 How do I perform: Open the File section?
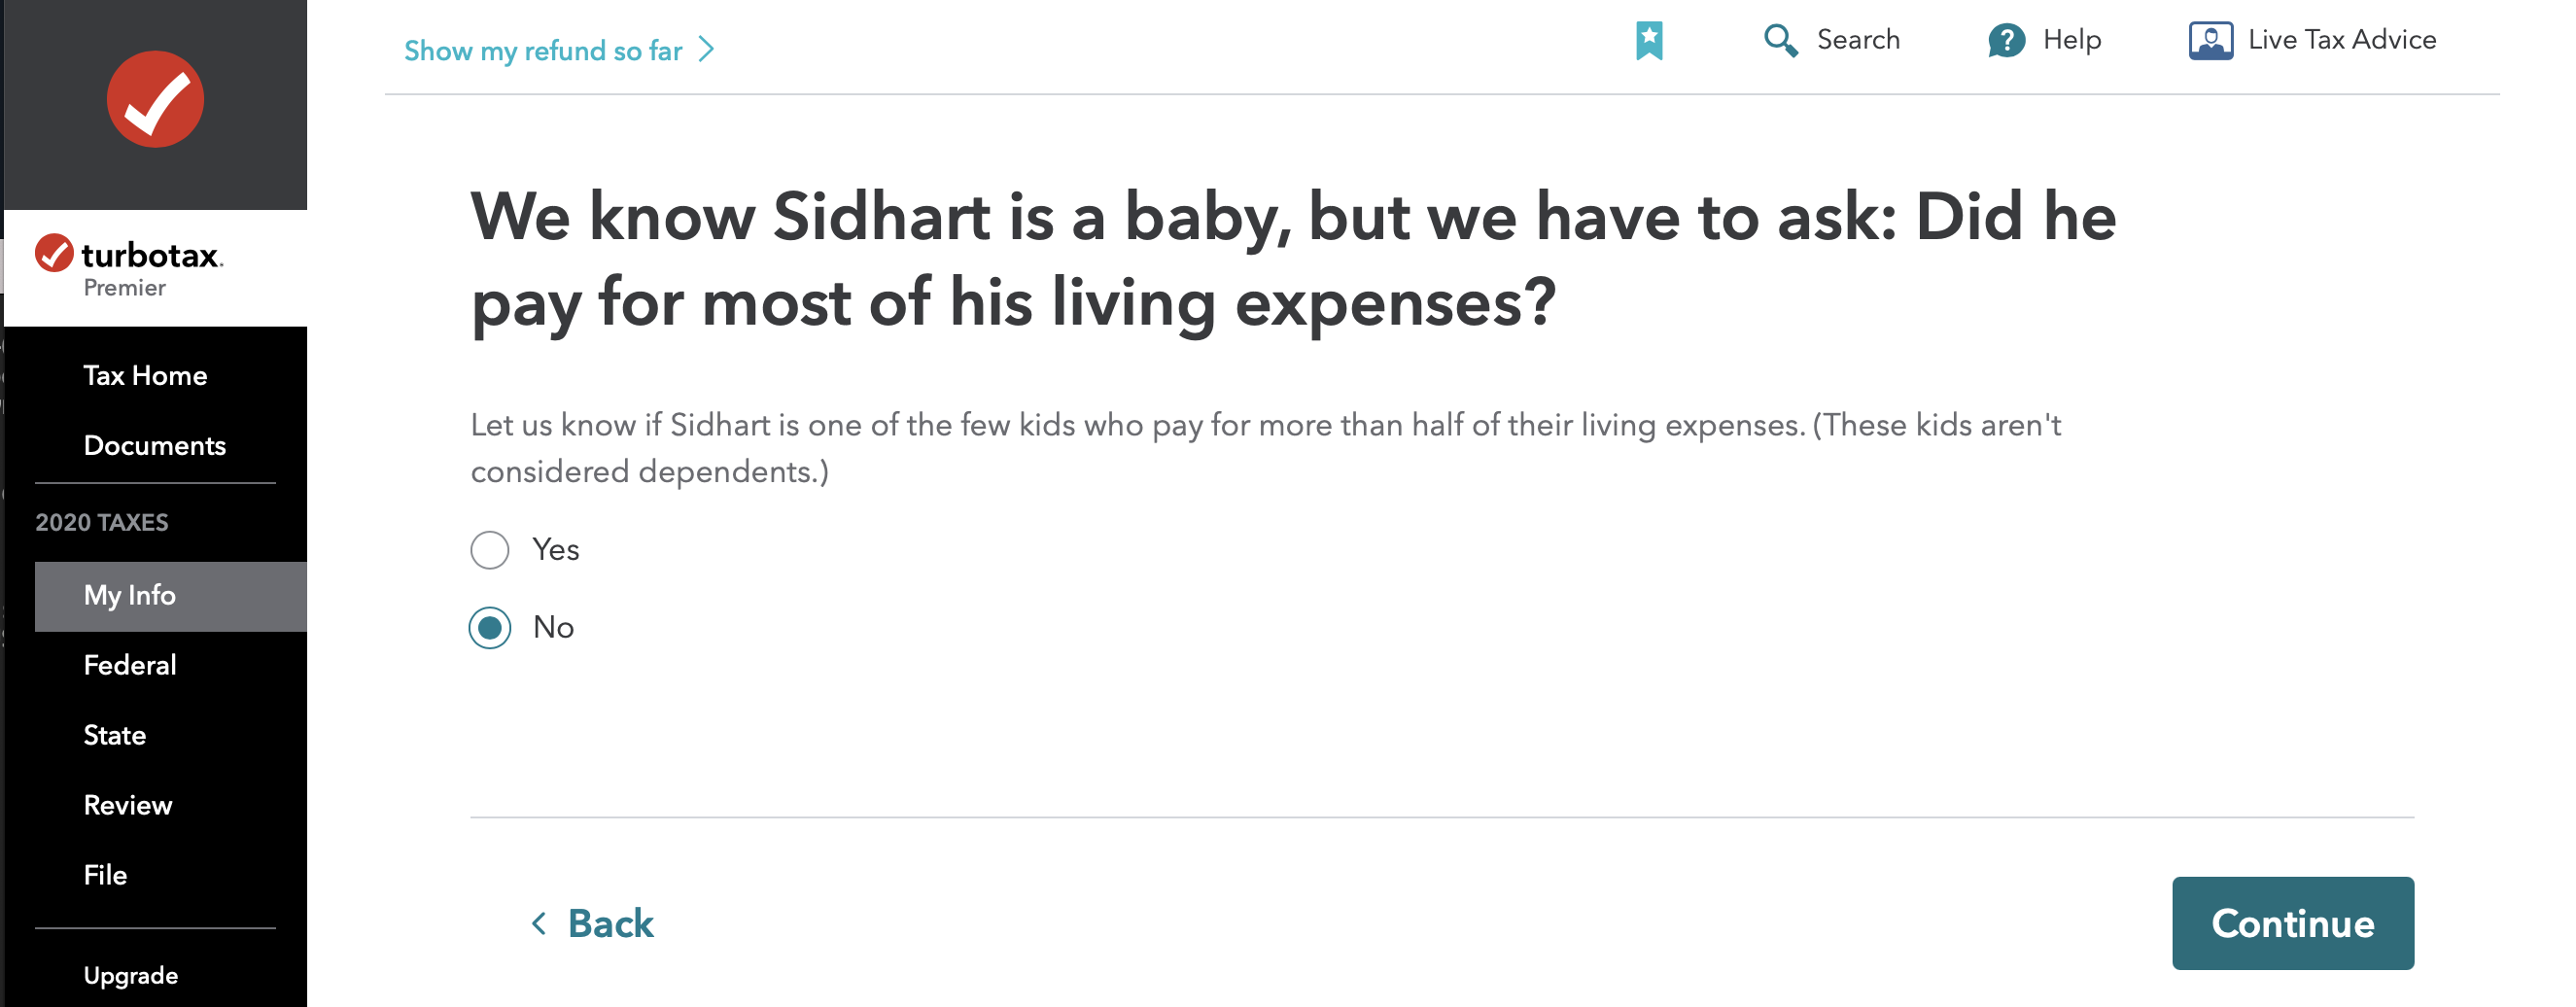[x=105, y=876]
